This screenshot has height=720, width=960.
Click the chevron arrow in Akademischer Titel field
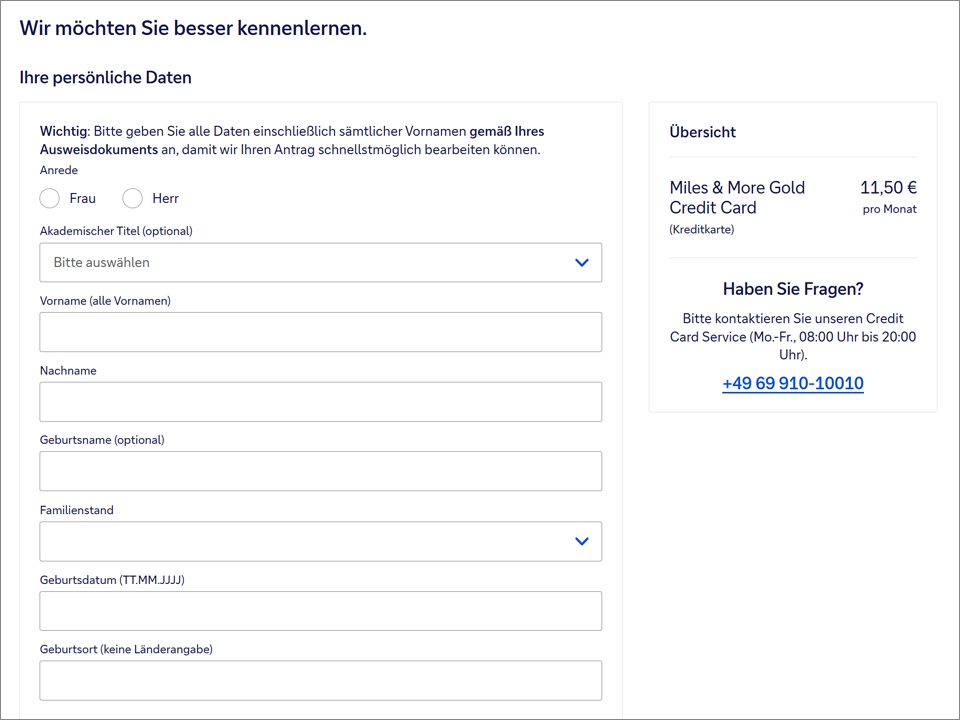[582, 262]
